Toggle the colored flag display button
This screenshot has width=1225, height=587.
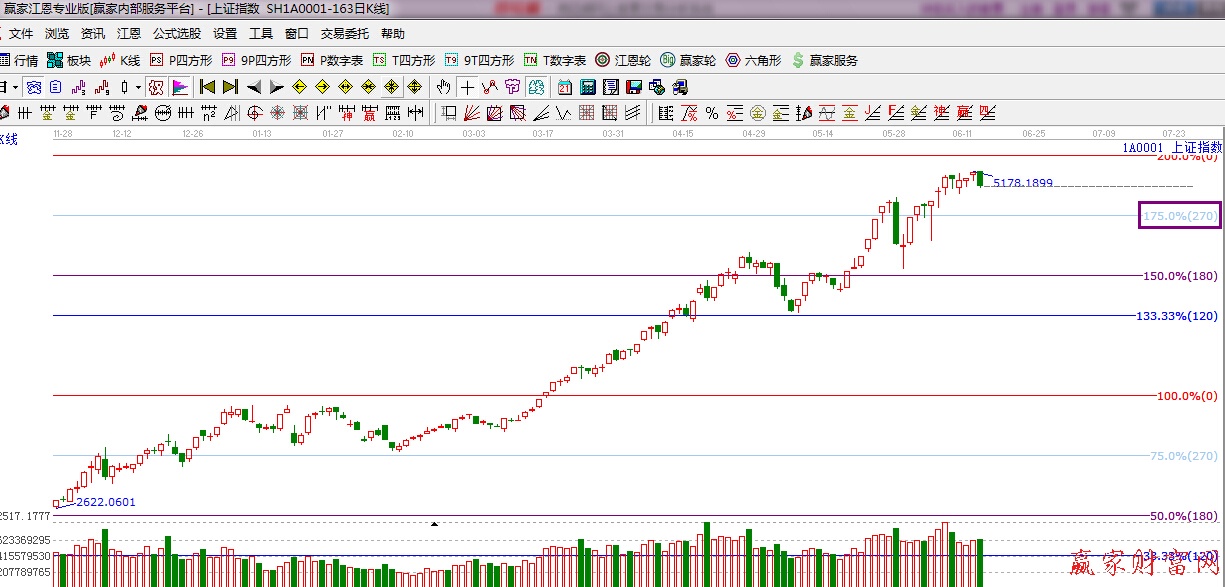coord(180,87)
